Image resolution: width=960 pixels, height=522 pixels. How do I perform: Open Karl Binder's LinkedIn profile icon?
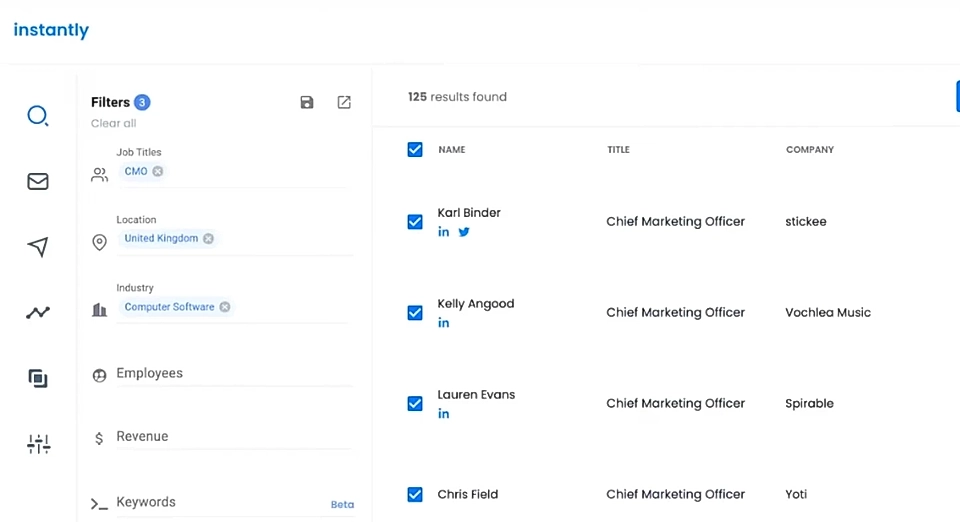click(x=444, y=232)
